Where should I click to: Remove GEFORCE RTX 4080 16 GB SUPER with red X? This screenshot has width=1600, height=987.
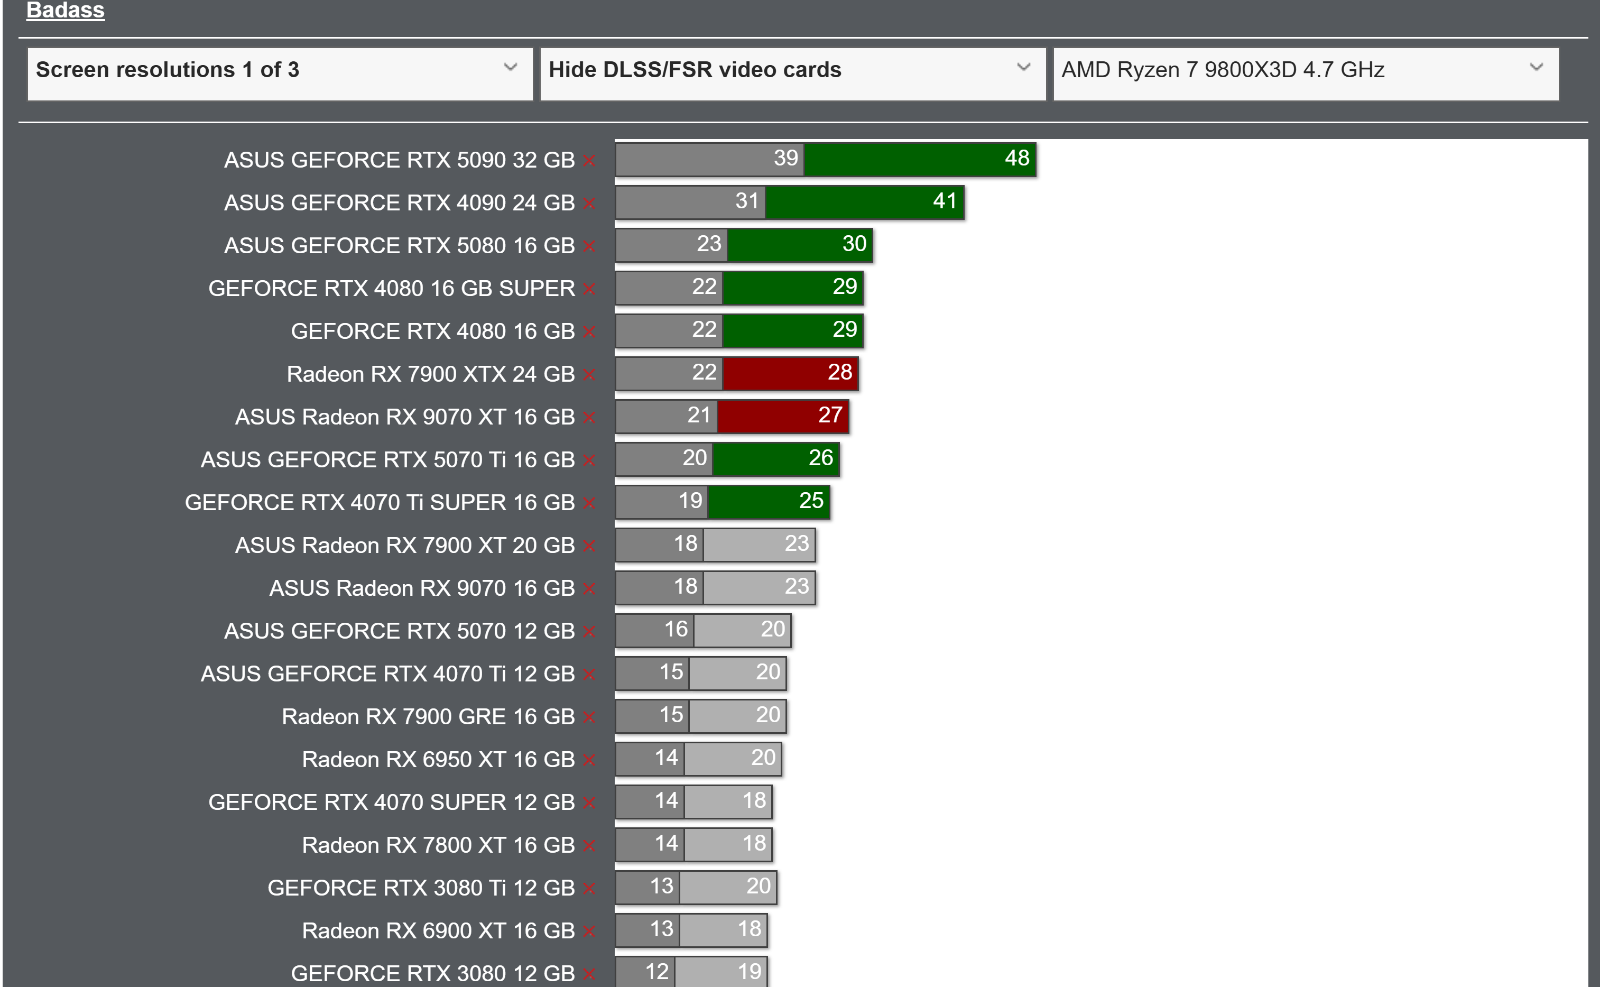tap(590, 290)
